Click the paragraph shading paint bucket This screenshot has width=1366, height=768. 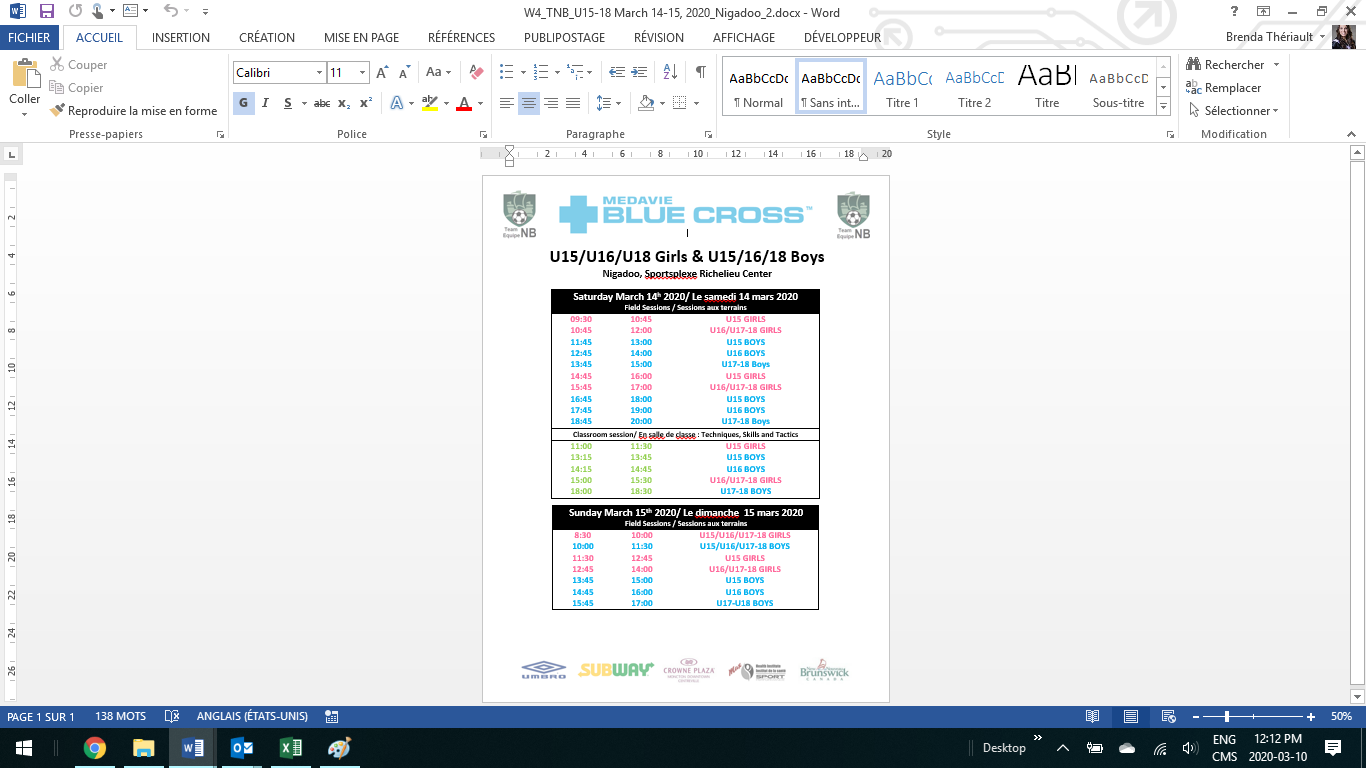(646, 103)
